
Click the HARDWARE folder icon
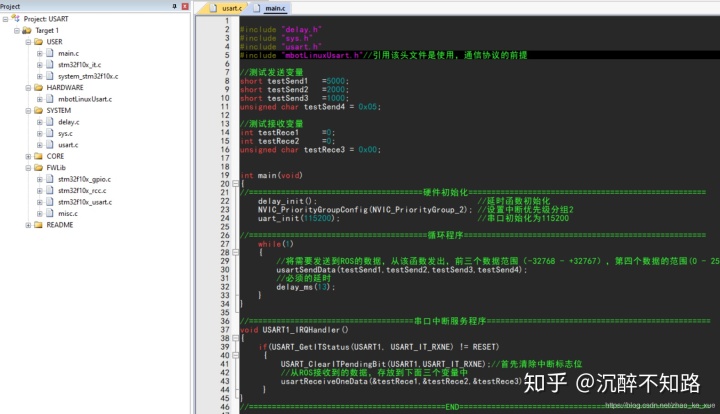[39, 88]
